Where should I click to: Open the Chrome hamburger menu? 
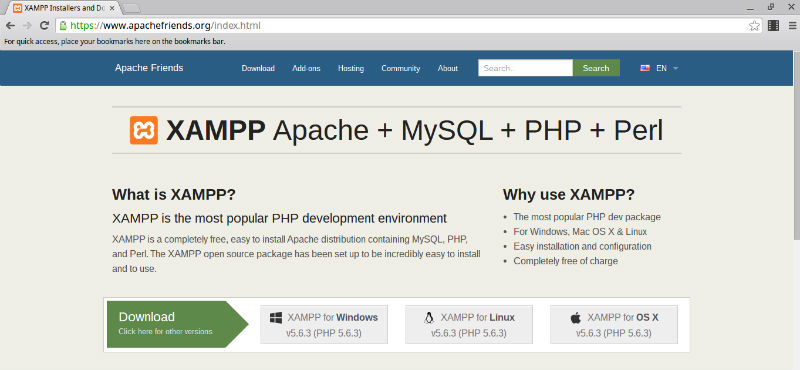point(791,26)
